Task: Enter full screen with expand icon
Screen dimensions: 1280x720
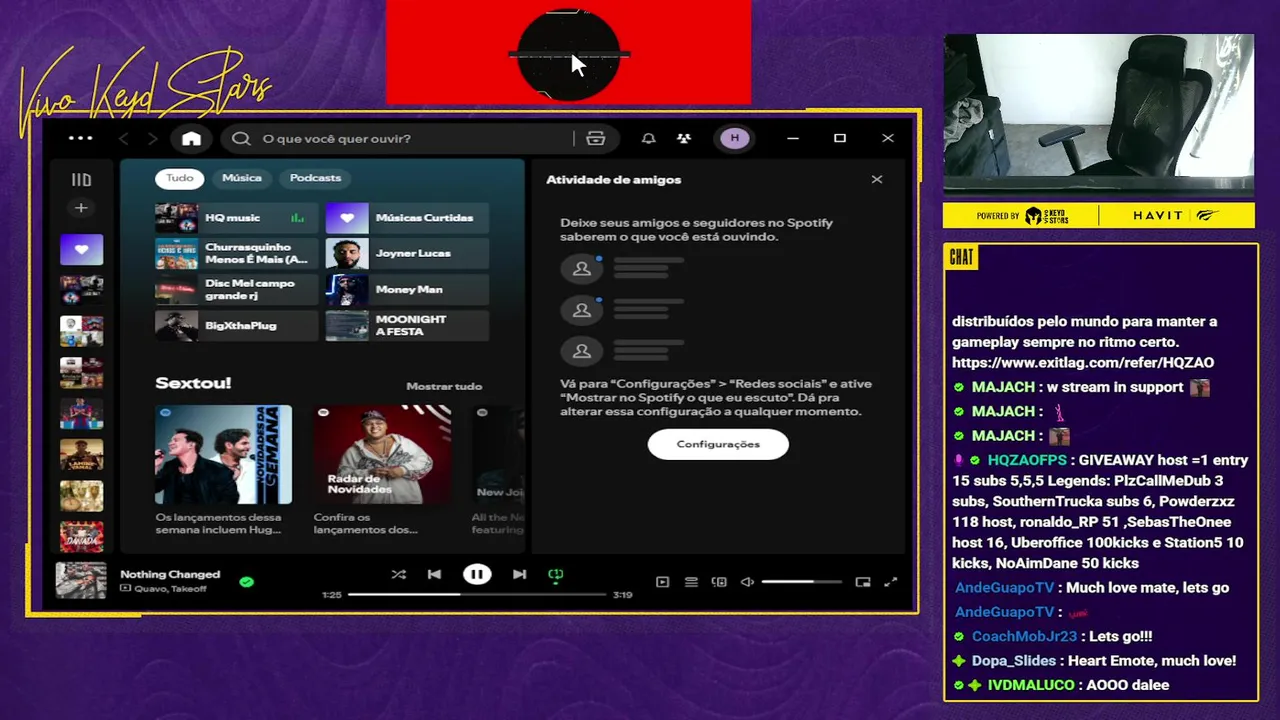Action: 891,582
